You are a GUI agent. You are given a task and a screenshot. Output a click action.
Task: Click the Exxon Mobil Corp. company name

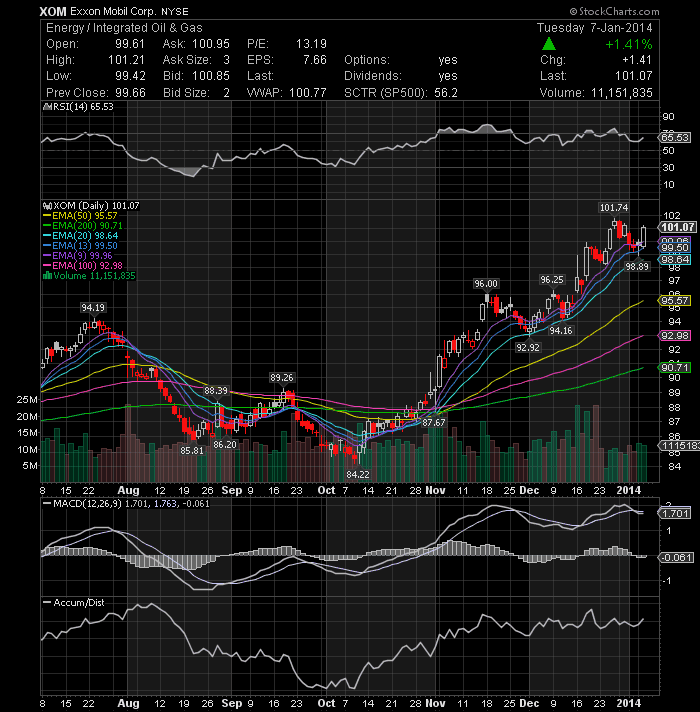pyautogui.click(x=113, y=11)
